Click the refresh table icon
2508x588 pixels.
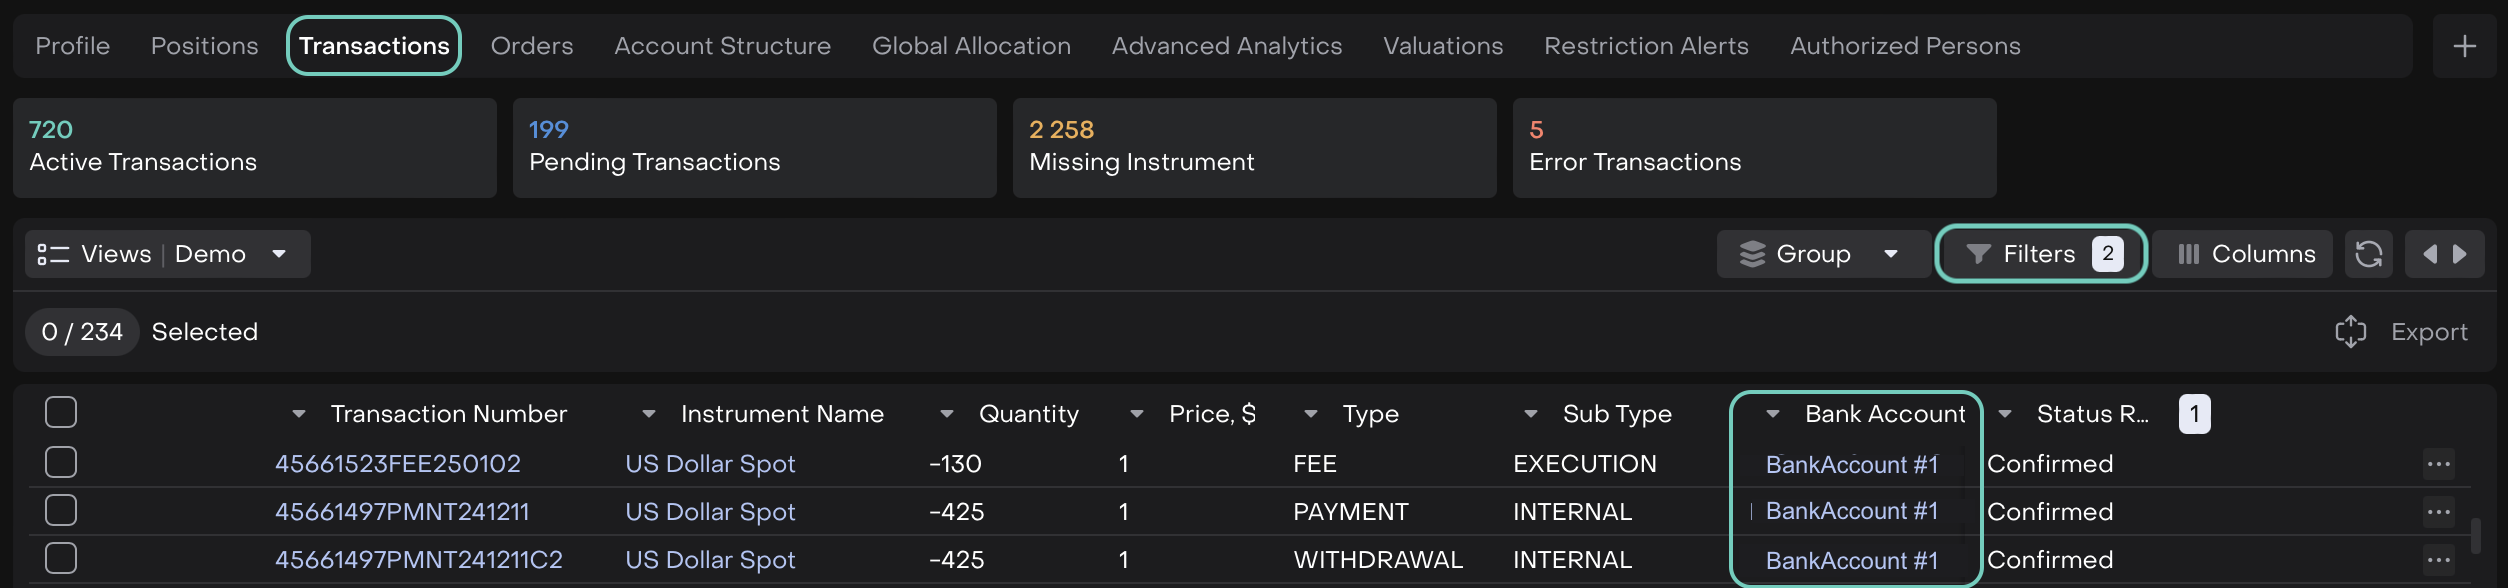click(2368, 254)
